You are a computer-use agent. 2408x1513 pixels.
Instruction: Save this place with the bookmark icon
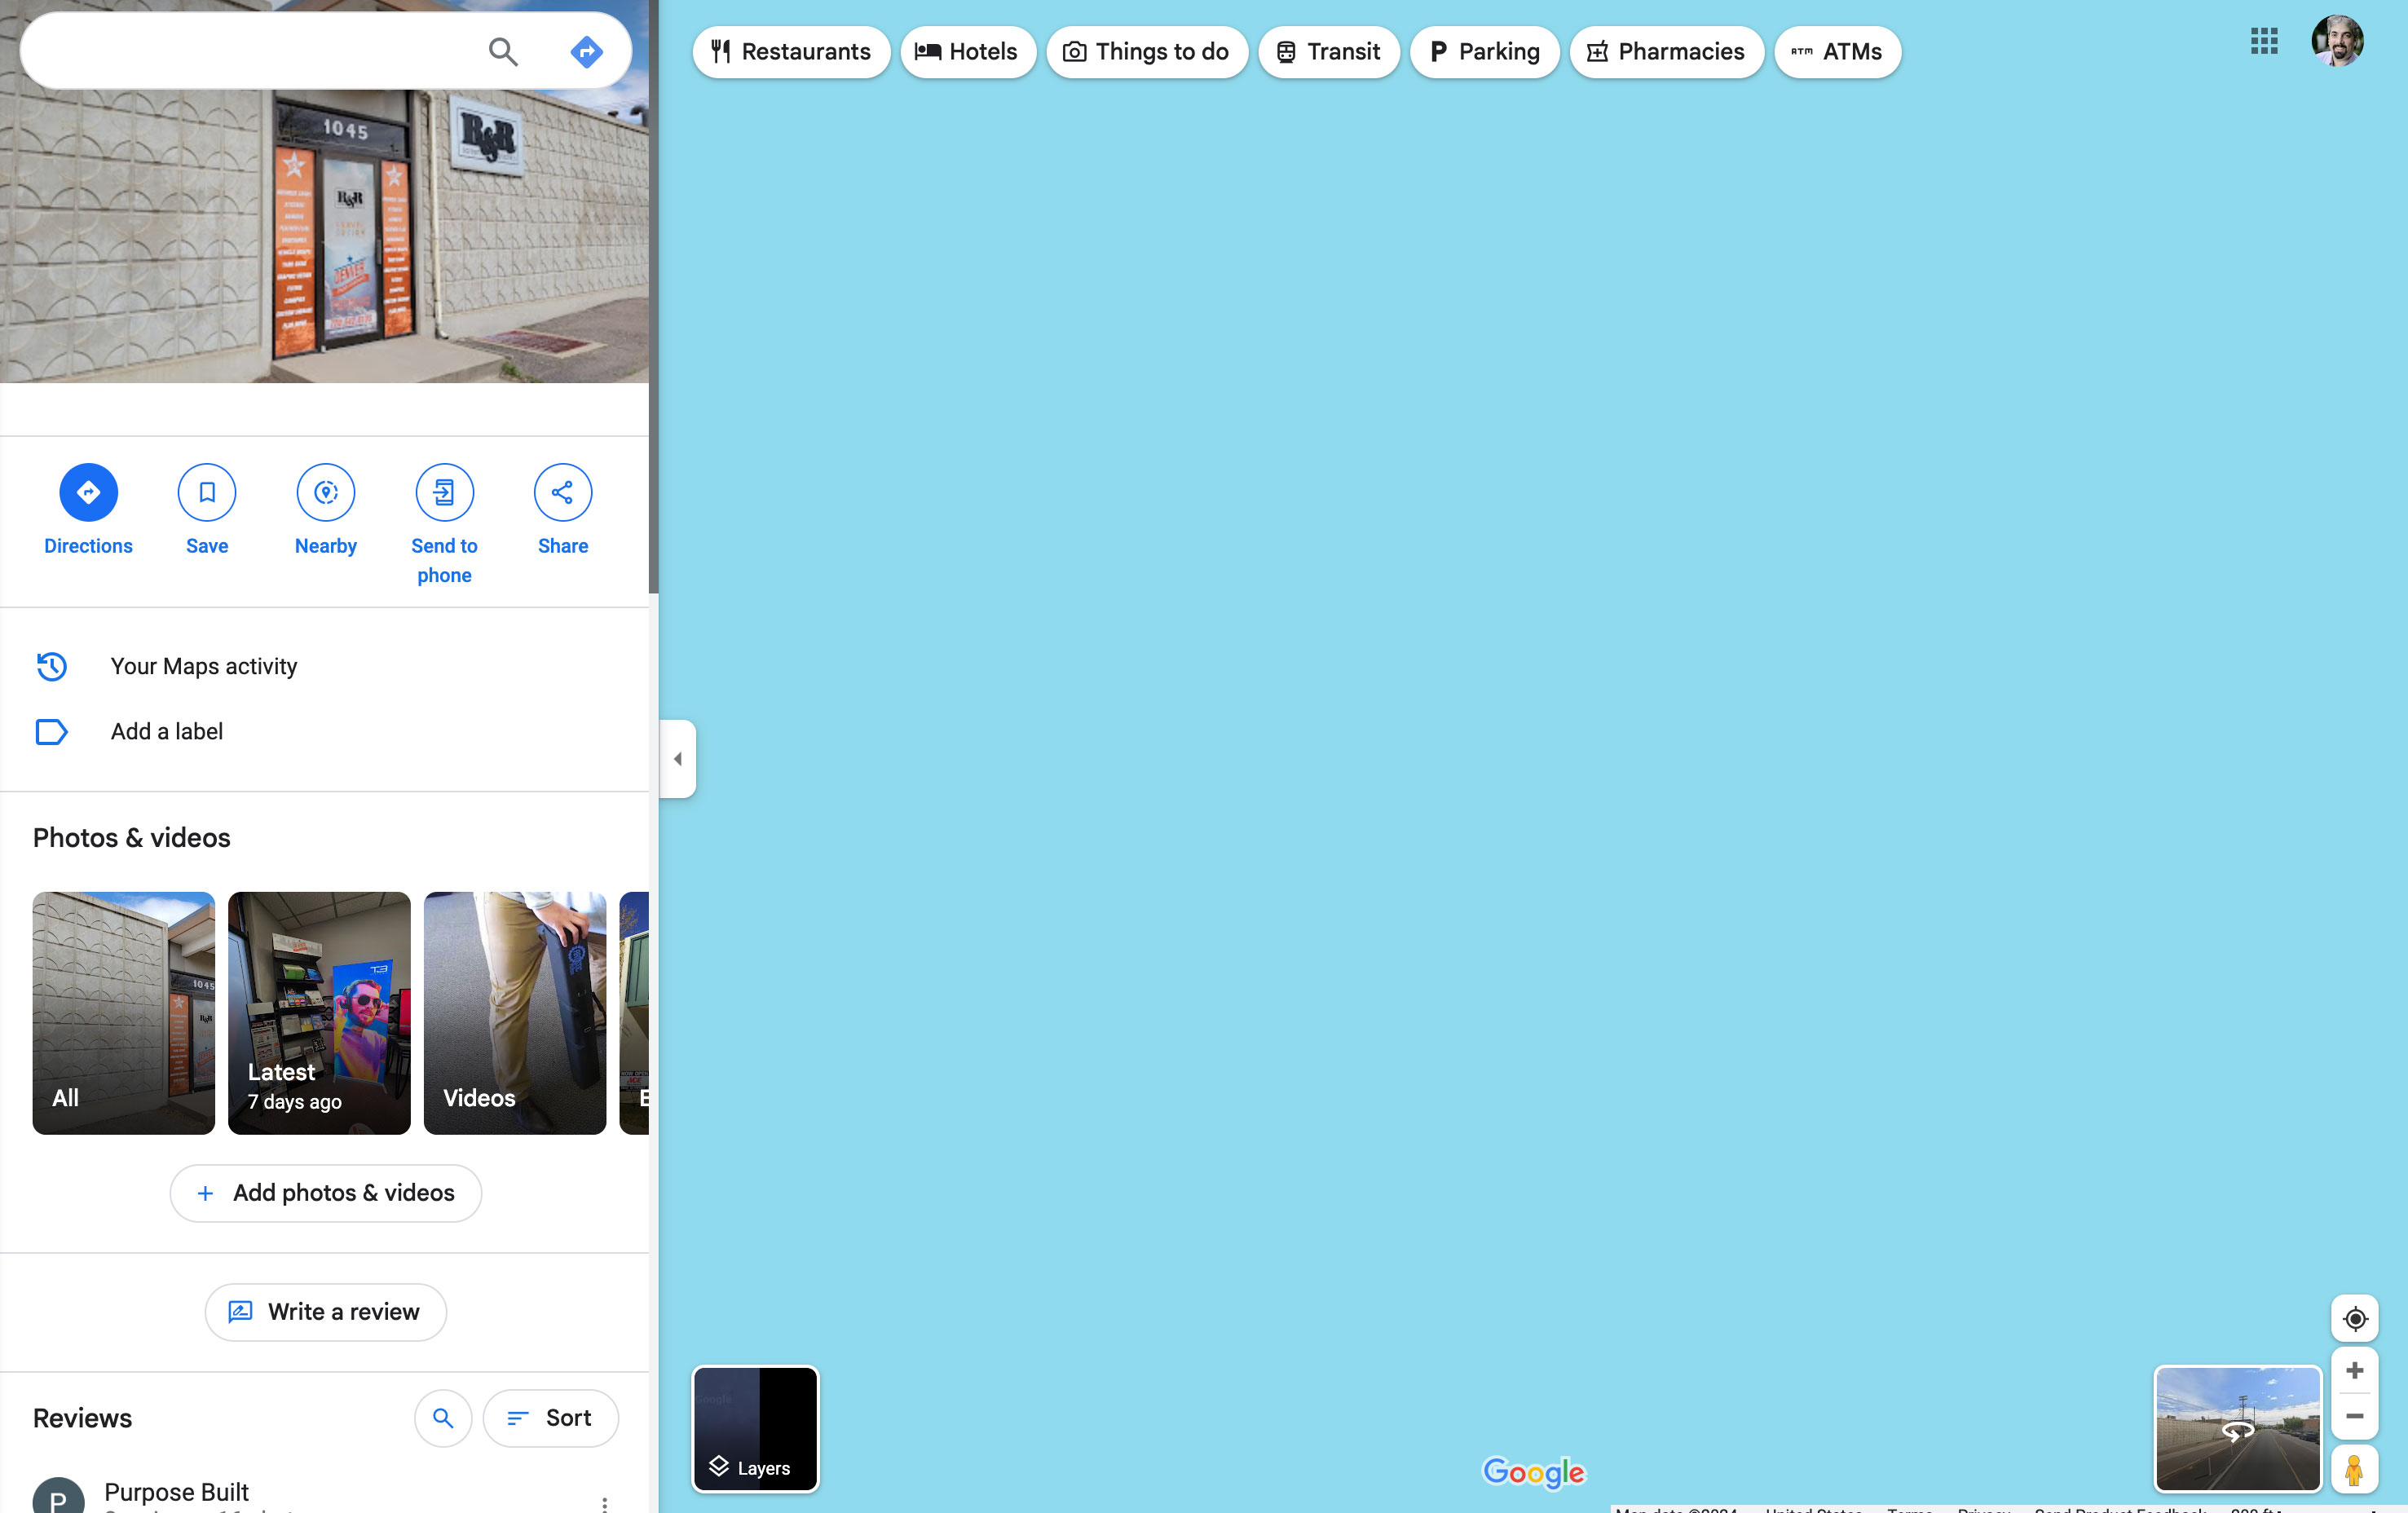(x=207, y=492)
